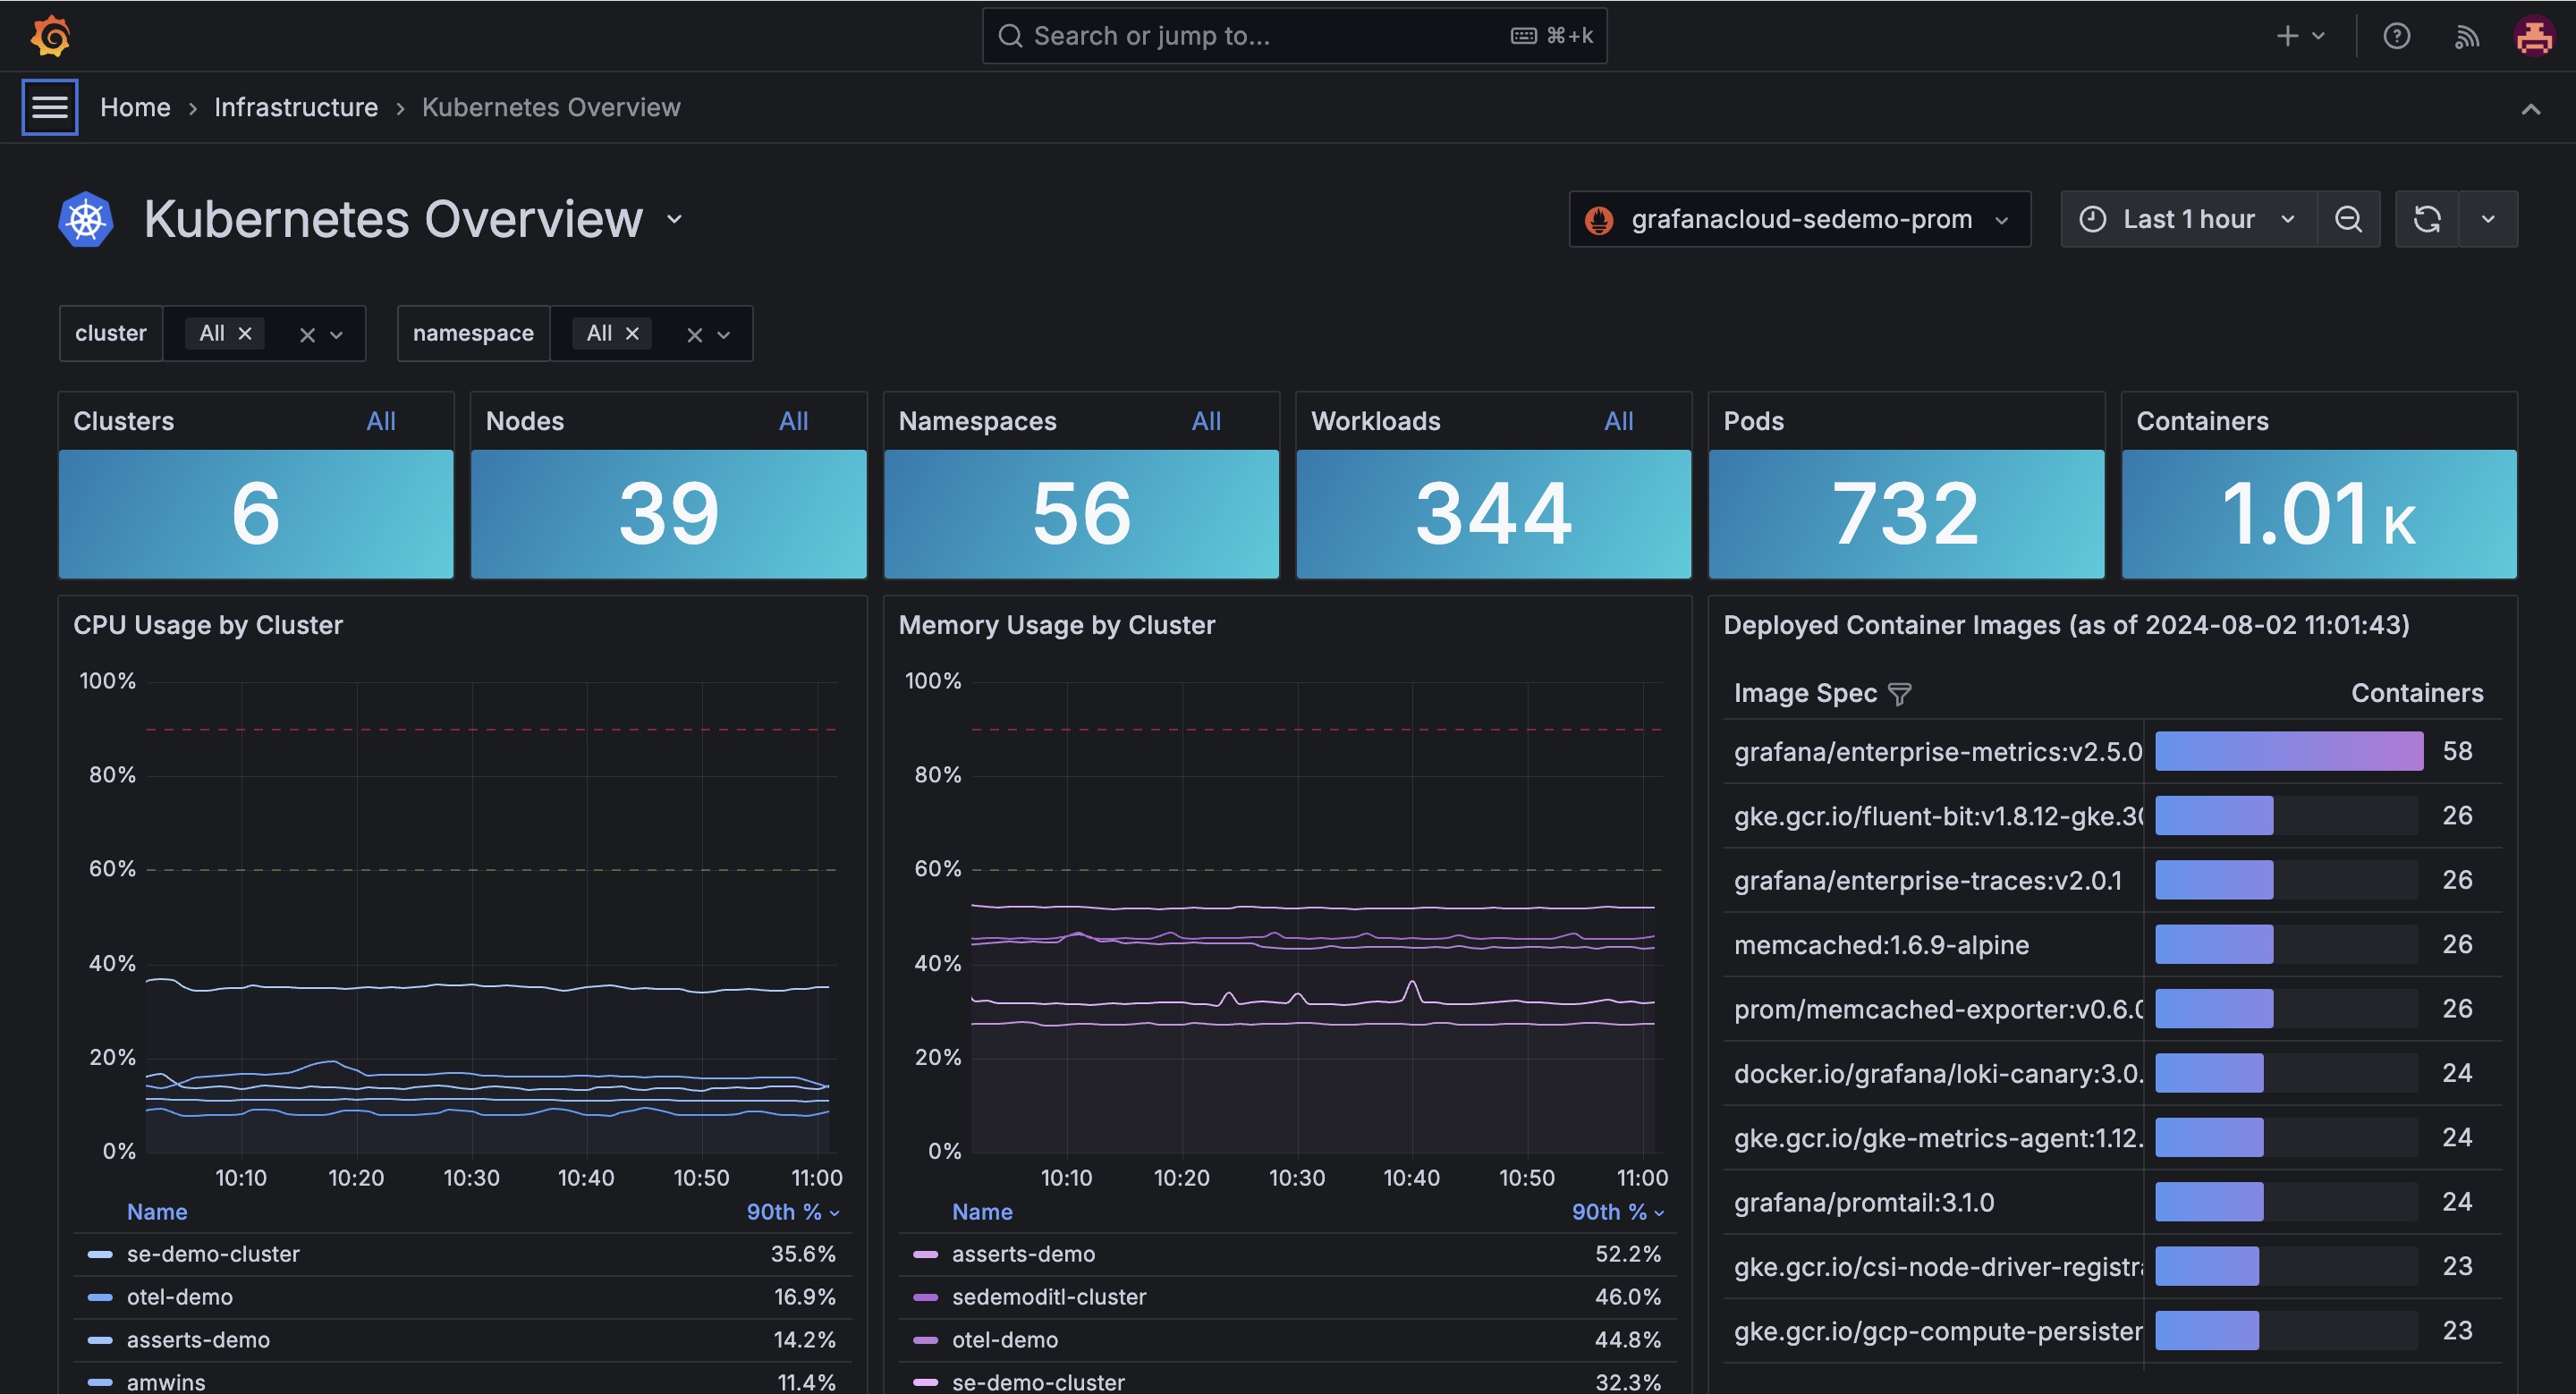This screenshot has height=1394, width=2576.
Task: Toggle se-demo-cluster series in CPU legend
Action: point(213,1253)
